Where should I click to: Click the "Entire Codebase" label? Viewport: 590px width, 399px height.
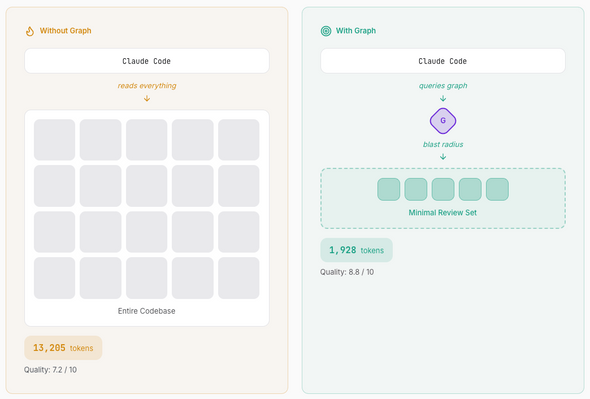(x=146, y=311)
